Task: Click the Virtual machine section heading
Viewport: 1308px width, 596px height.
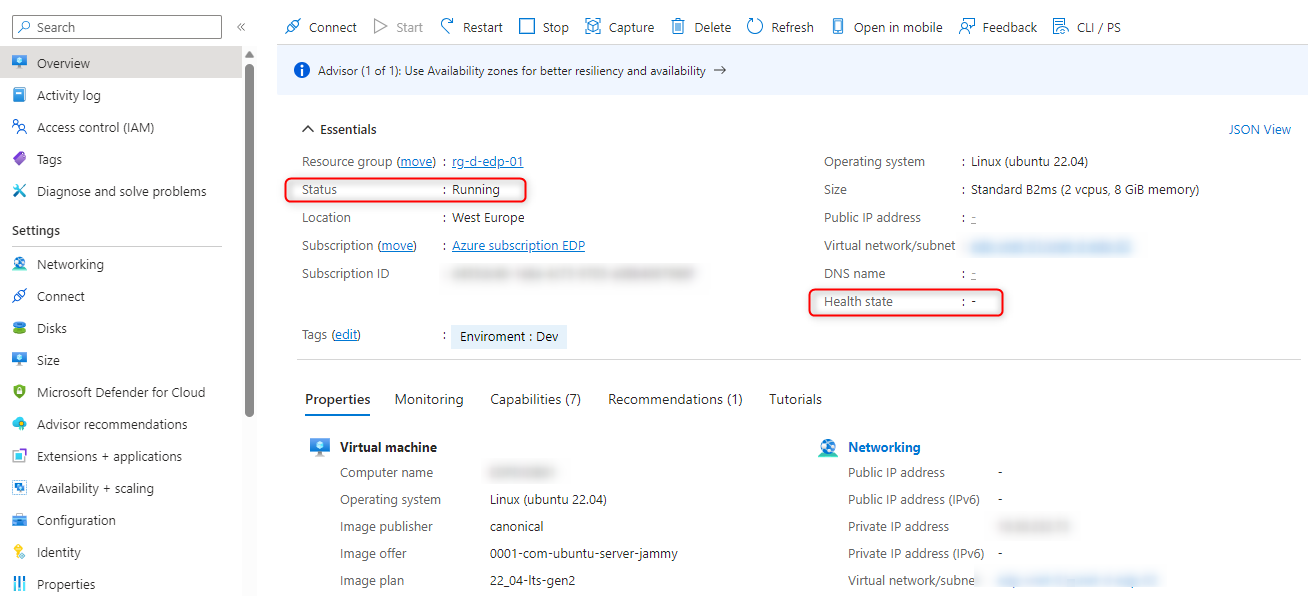Action: point(388,447)
